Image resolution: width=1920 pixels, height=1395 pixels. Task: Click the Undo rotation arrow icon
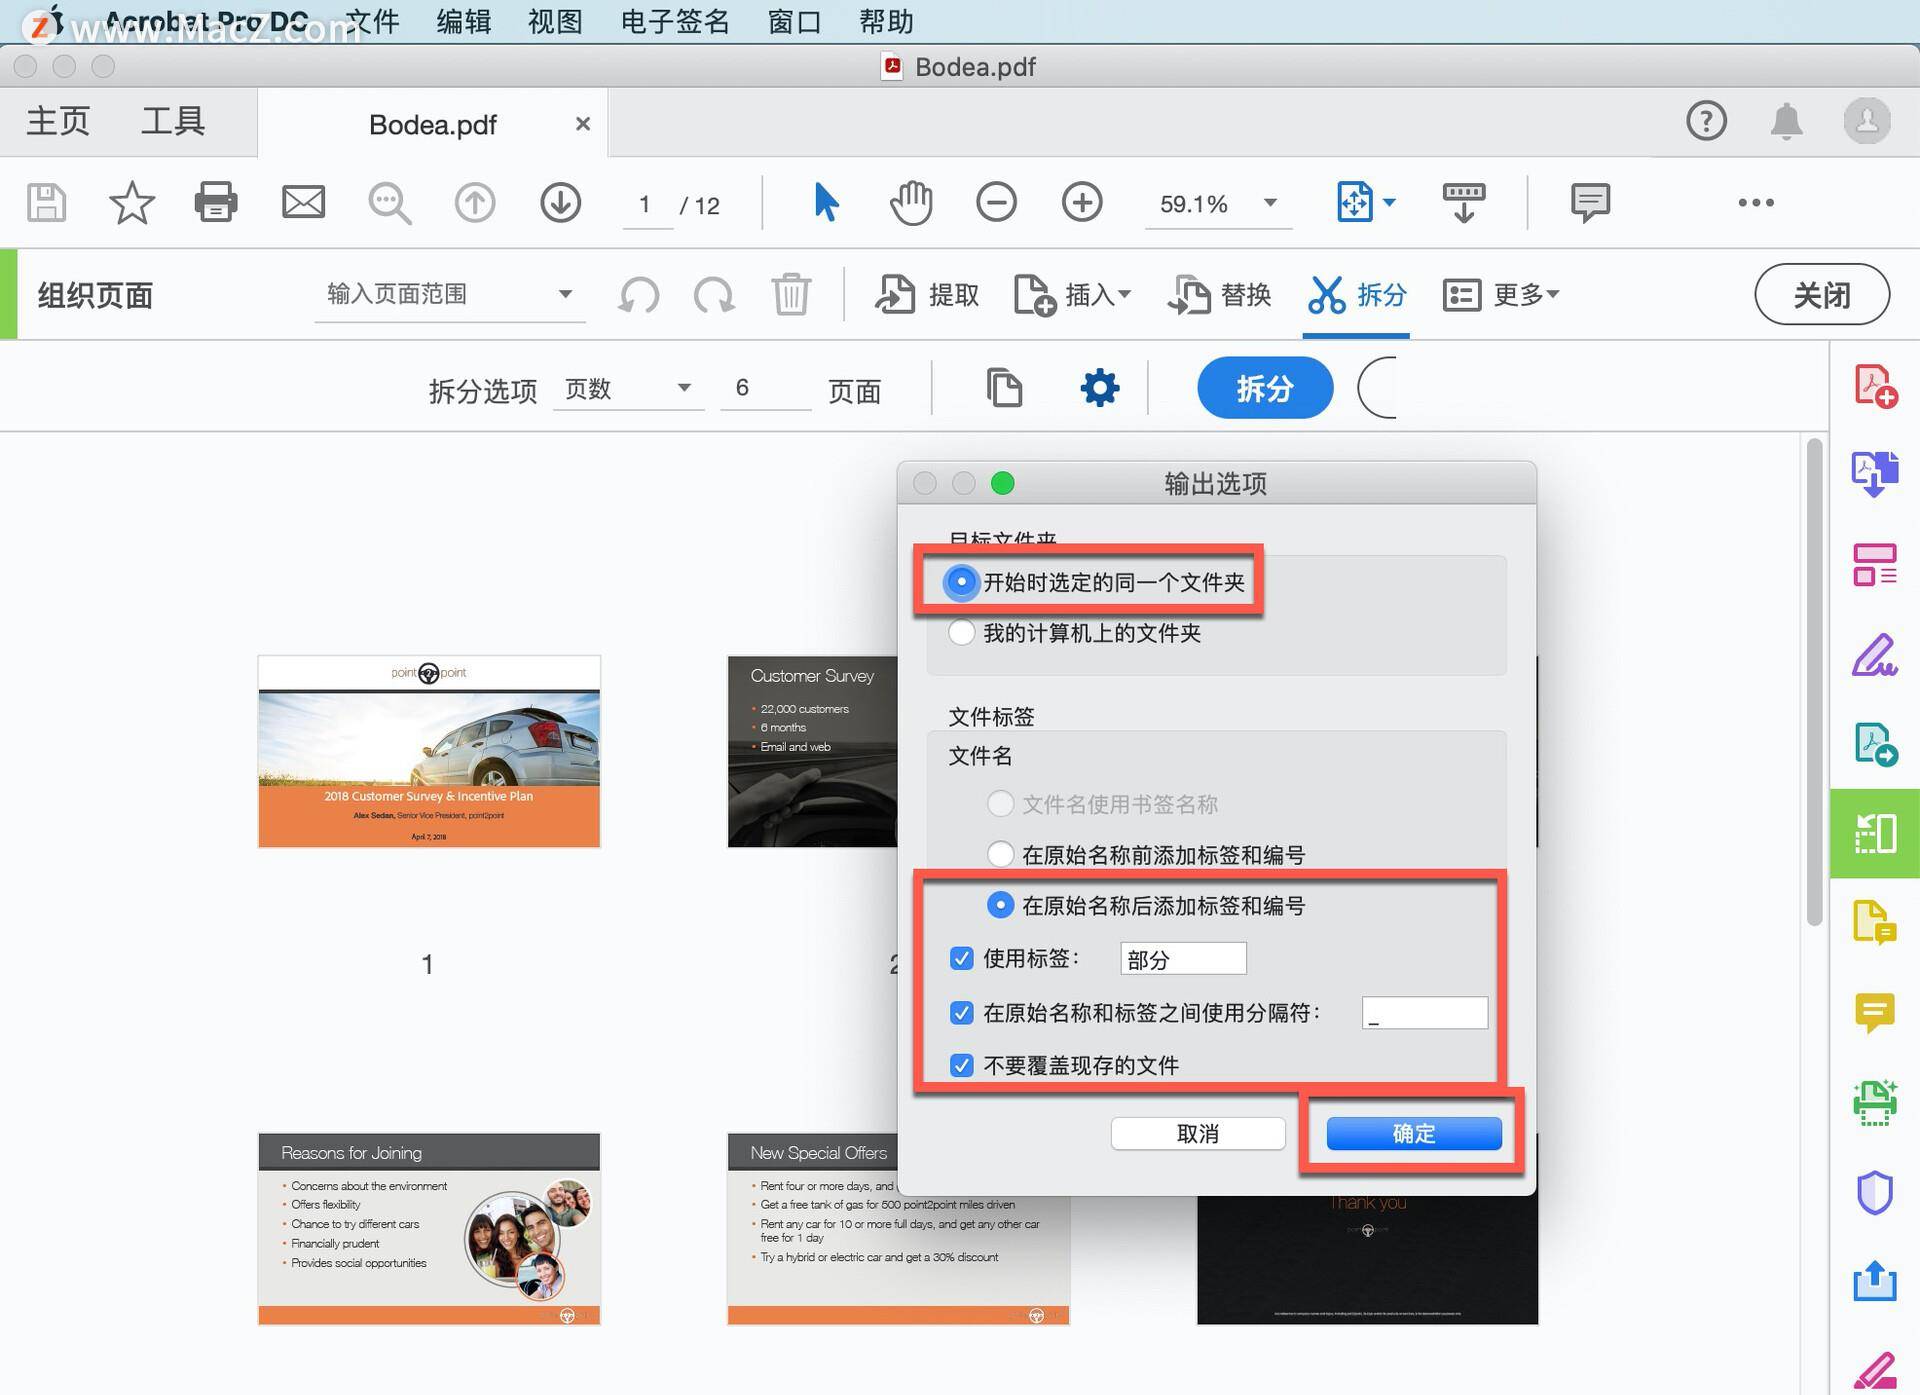point(639,294)
